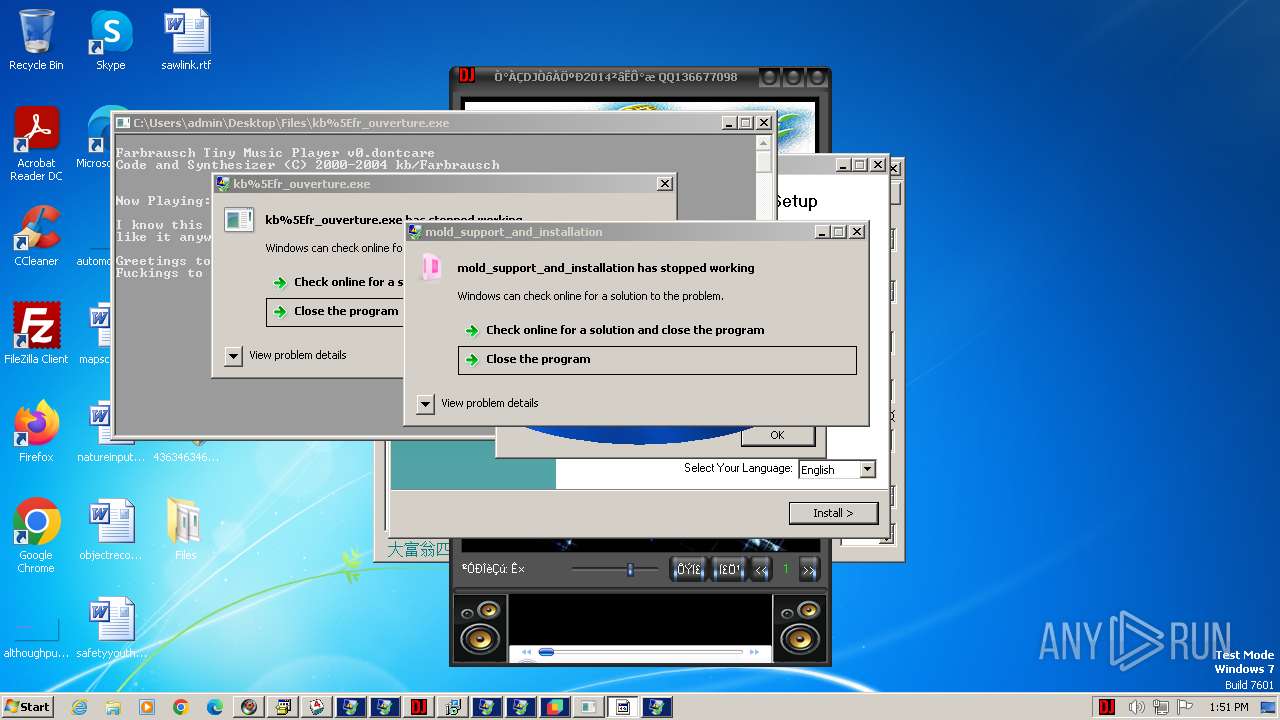The width and height of the screenshot is (1280, 720).
Task: Click the ÔŸÍ£ button in DJ player
Action: (x=688, y=569)
